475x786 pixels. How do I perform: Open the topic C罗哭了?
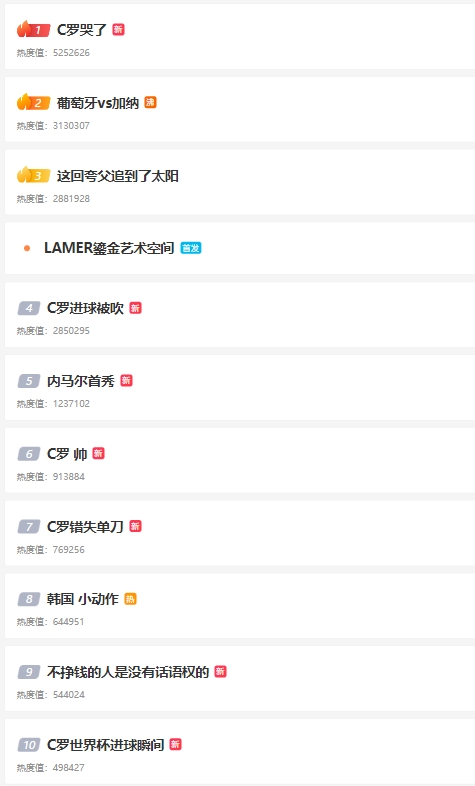click(82, 30)
